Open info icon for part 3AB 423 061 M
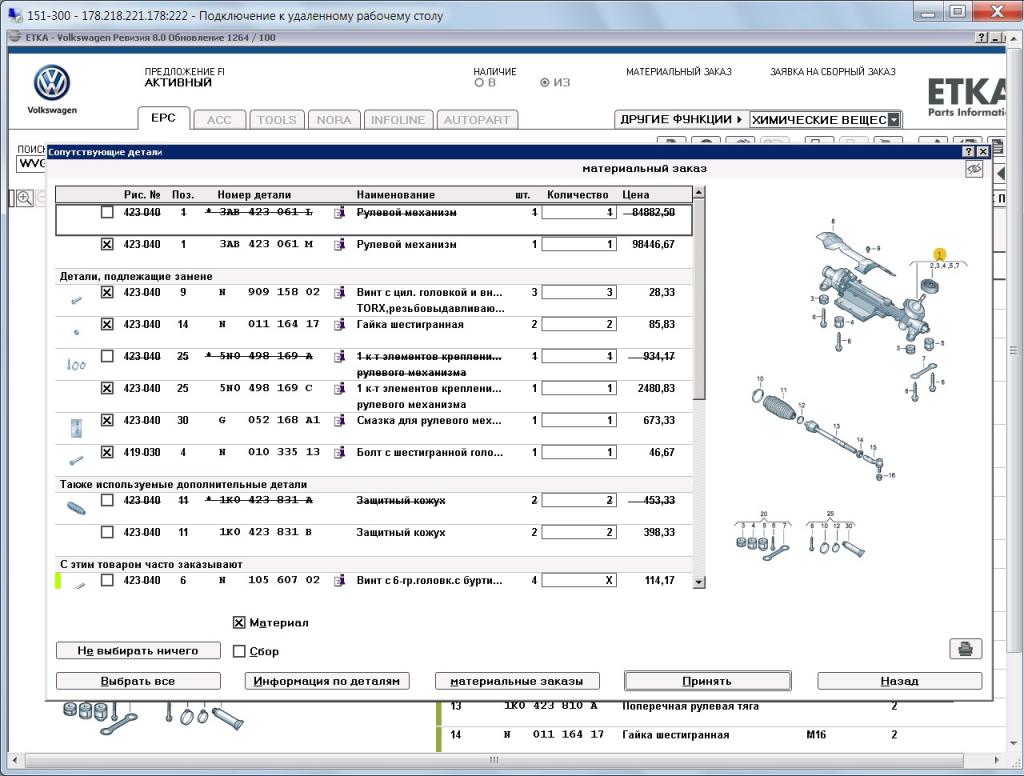This screenshot has width=1024, height=776. [x=339, y=245]
